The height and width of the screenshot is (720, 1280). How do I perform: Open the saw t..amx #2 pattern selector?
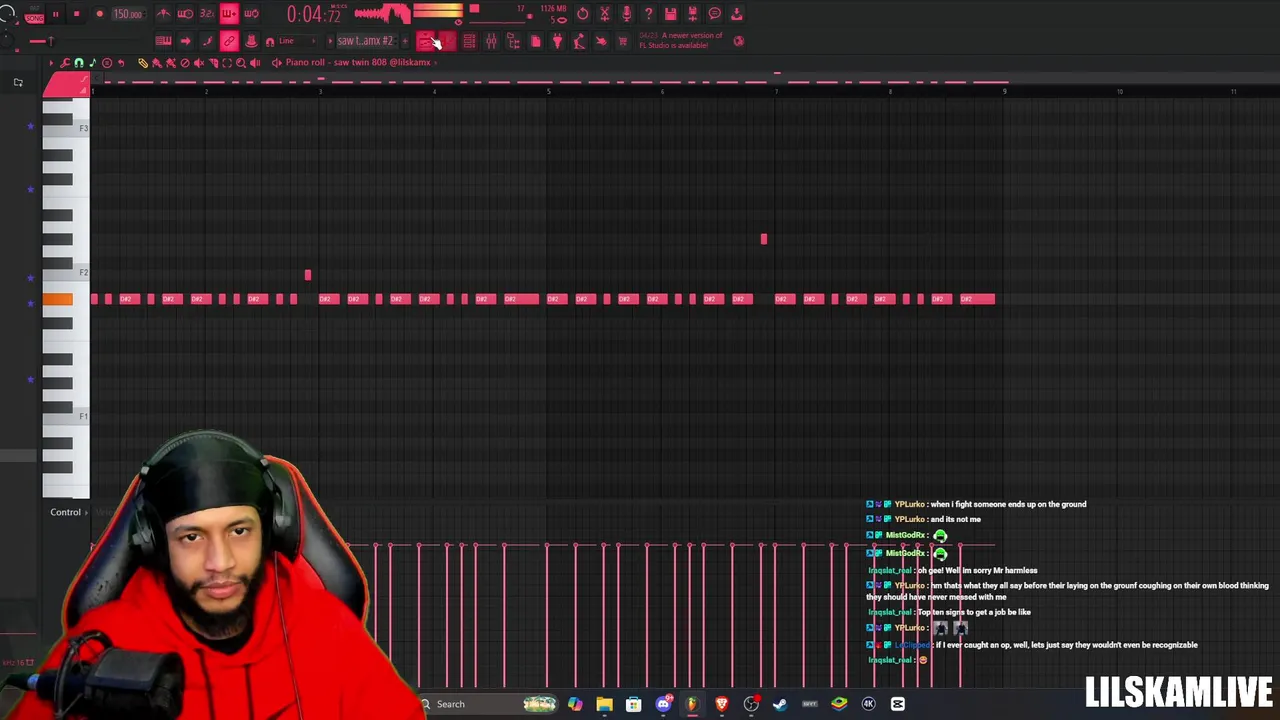tap(367, 41)
